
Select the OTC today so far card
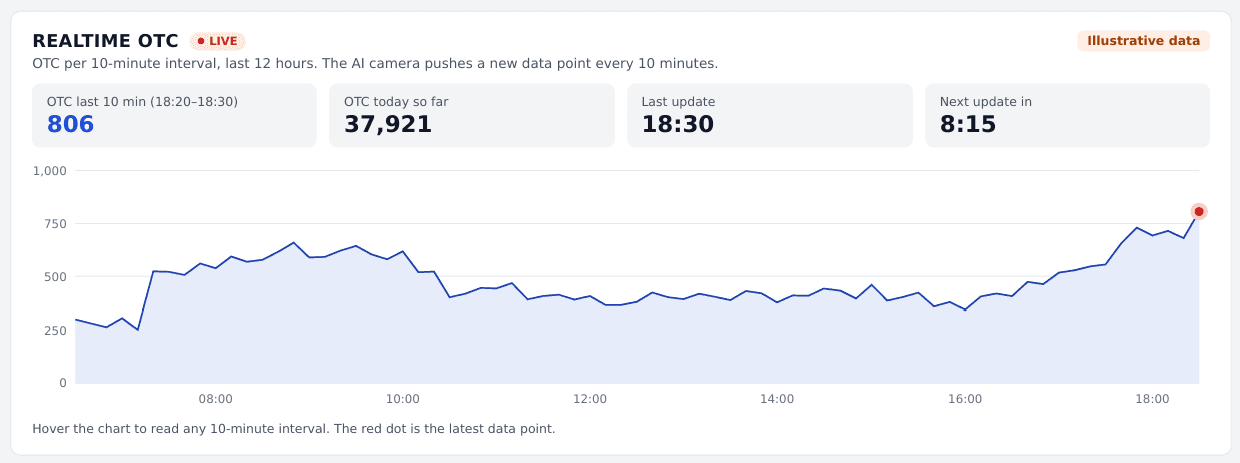coord(472,115)
